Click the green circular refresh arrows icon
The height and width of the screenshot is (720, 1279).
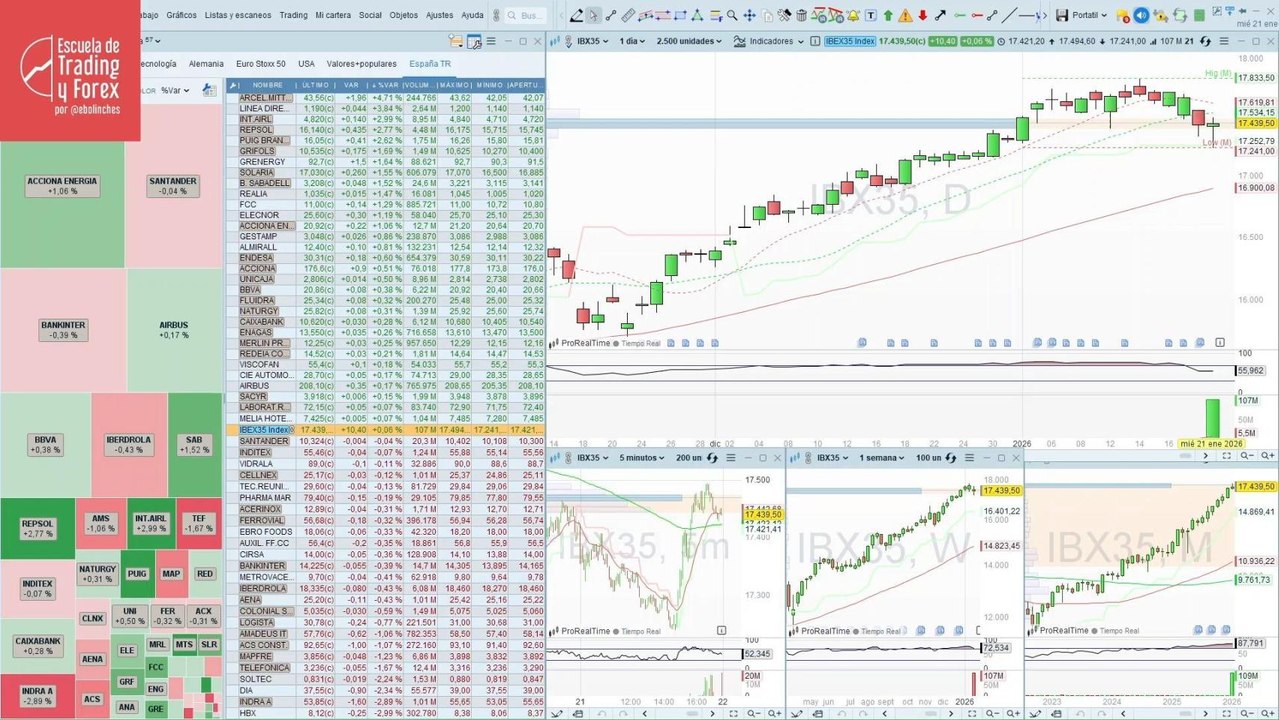(x=1179, y=15)
